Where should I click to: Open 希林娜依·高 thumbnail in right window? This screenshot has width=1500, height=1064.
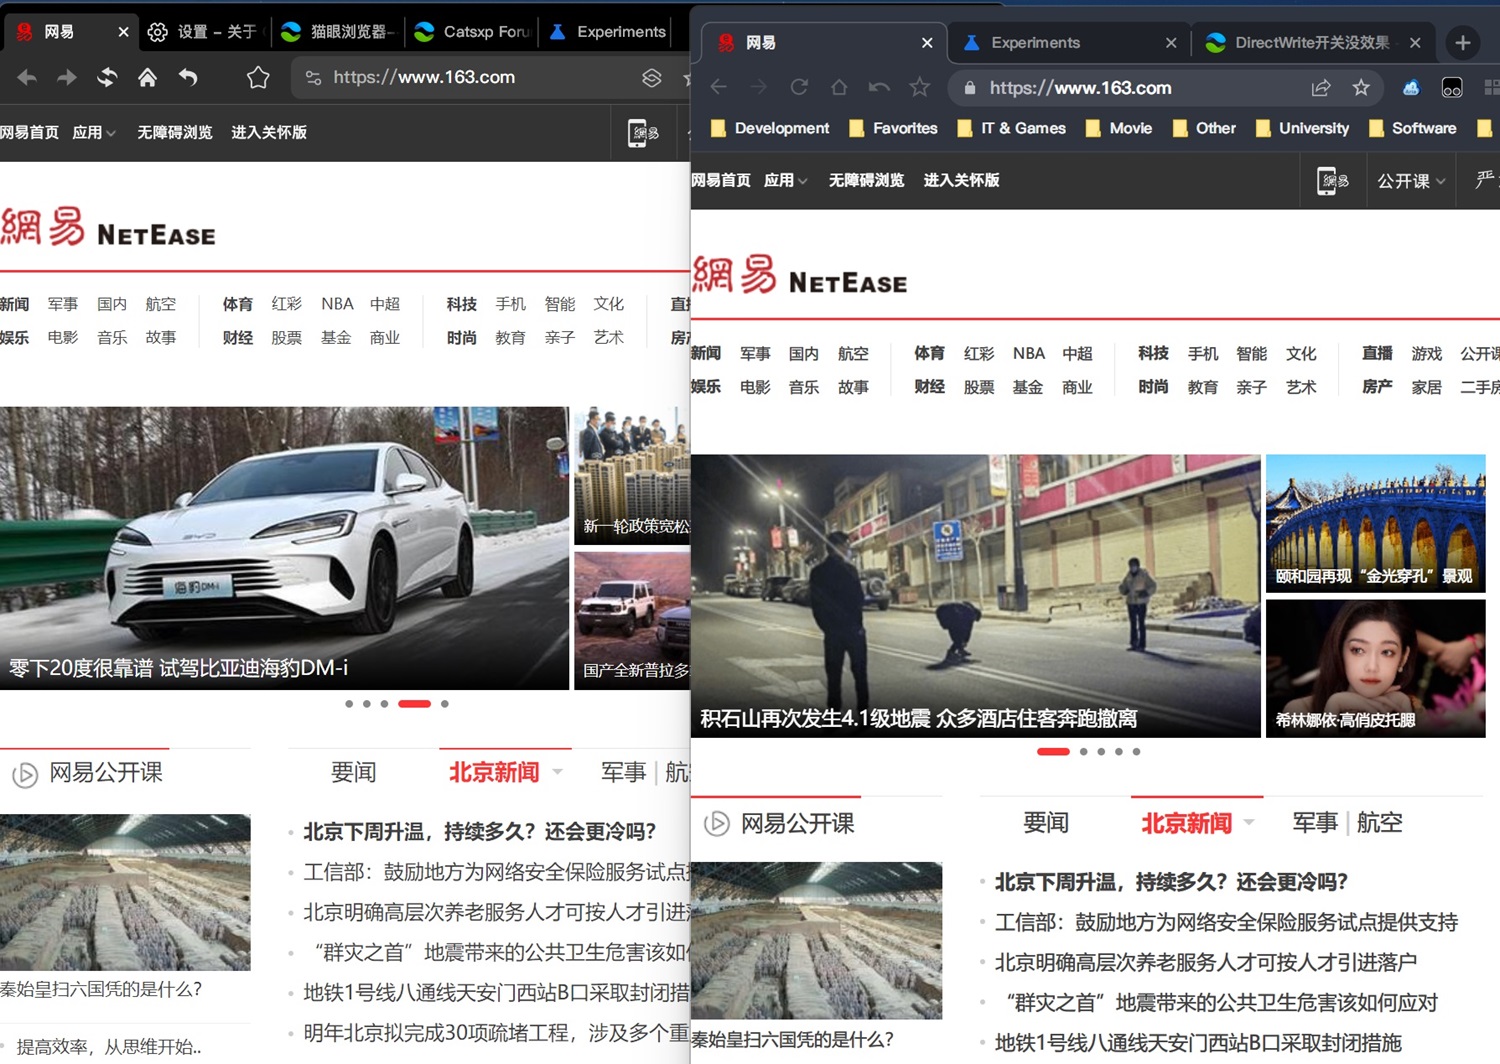(x=1375, y=668)
